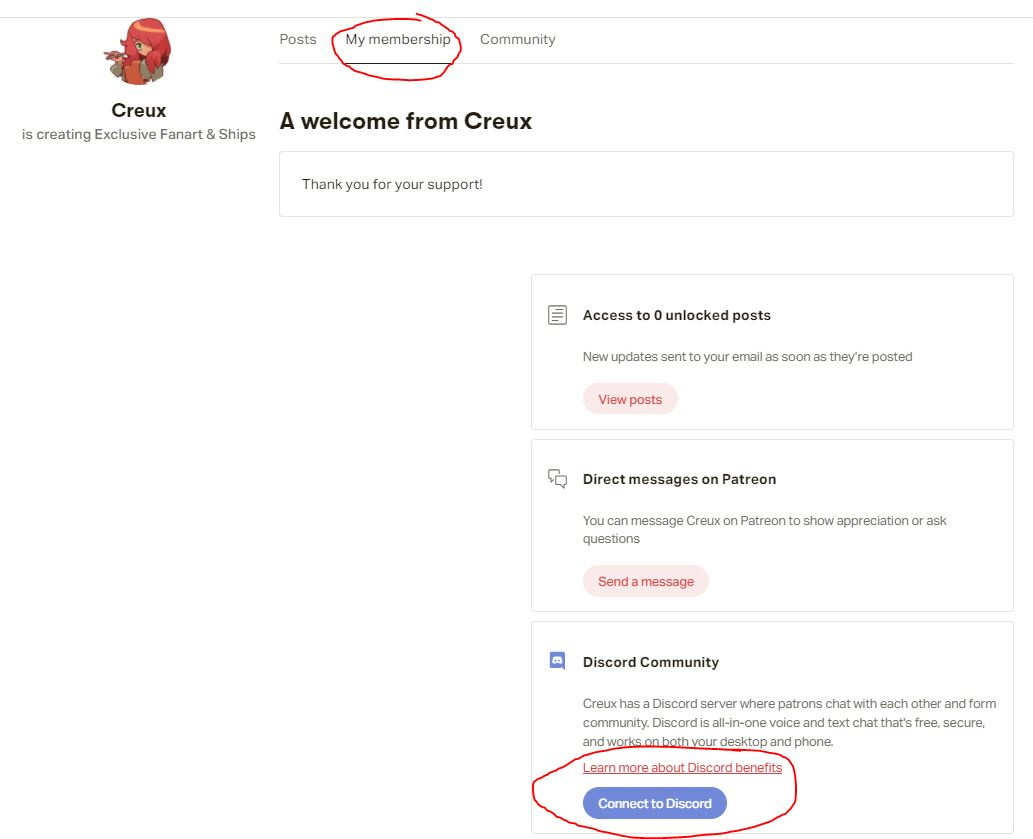Image resolution: width=1033 pixels, height=839 pixels.
Task: Click the Discord logo icon
Action: (x=557, y=661)
